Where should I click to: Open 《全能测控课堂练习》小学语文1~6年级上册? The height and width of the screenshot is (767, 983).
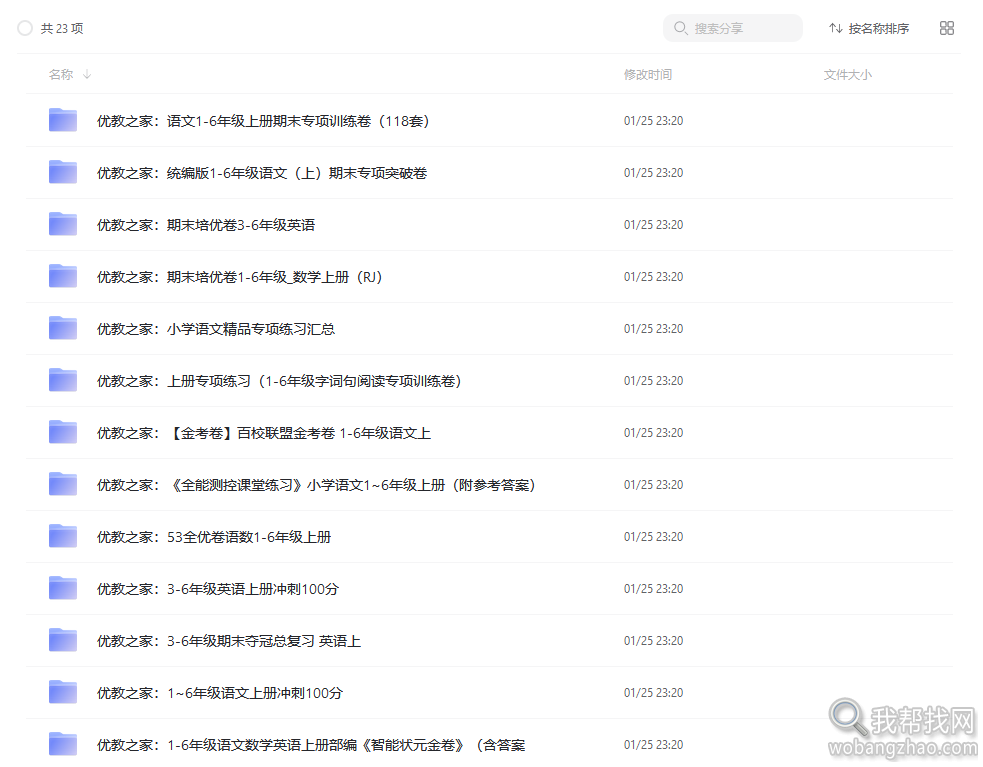[316, 485]
